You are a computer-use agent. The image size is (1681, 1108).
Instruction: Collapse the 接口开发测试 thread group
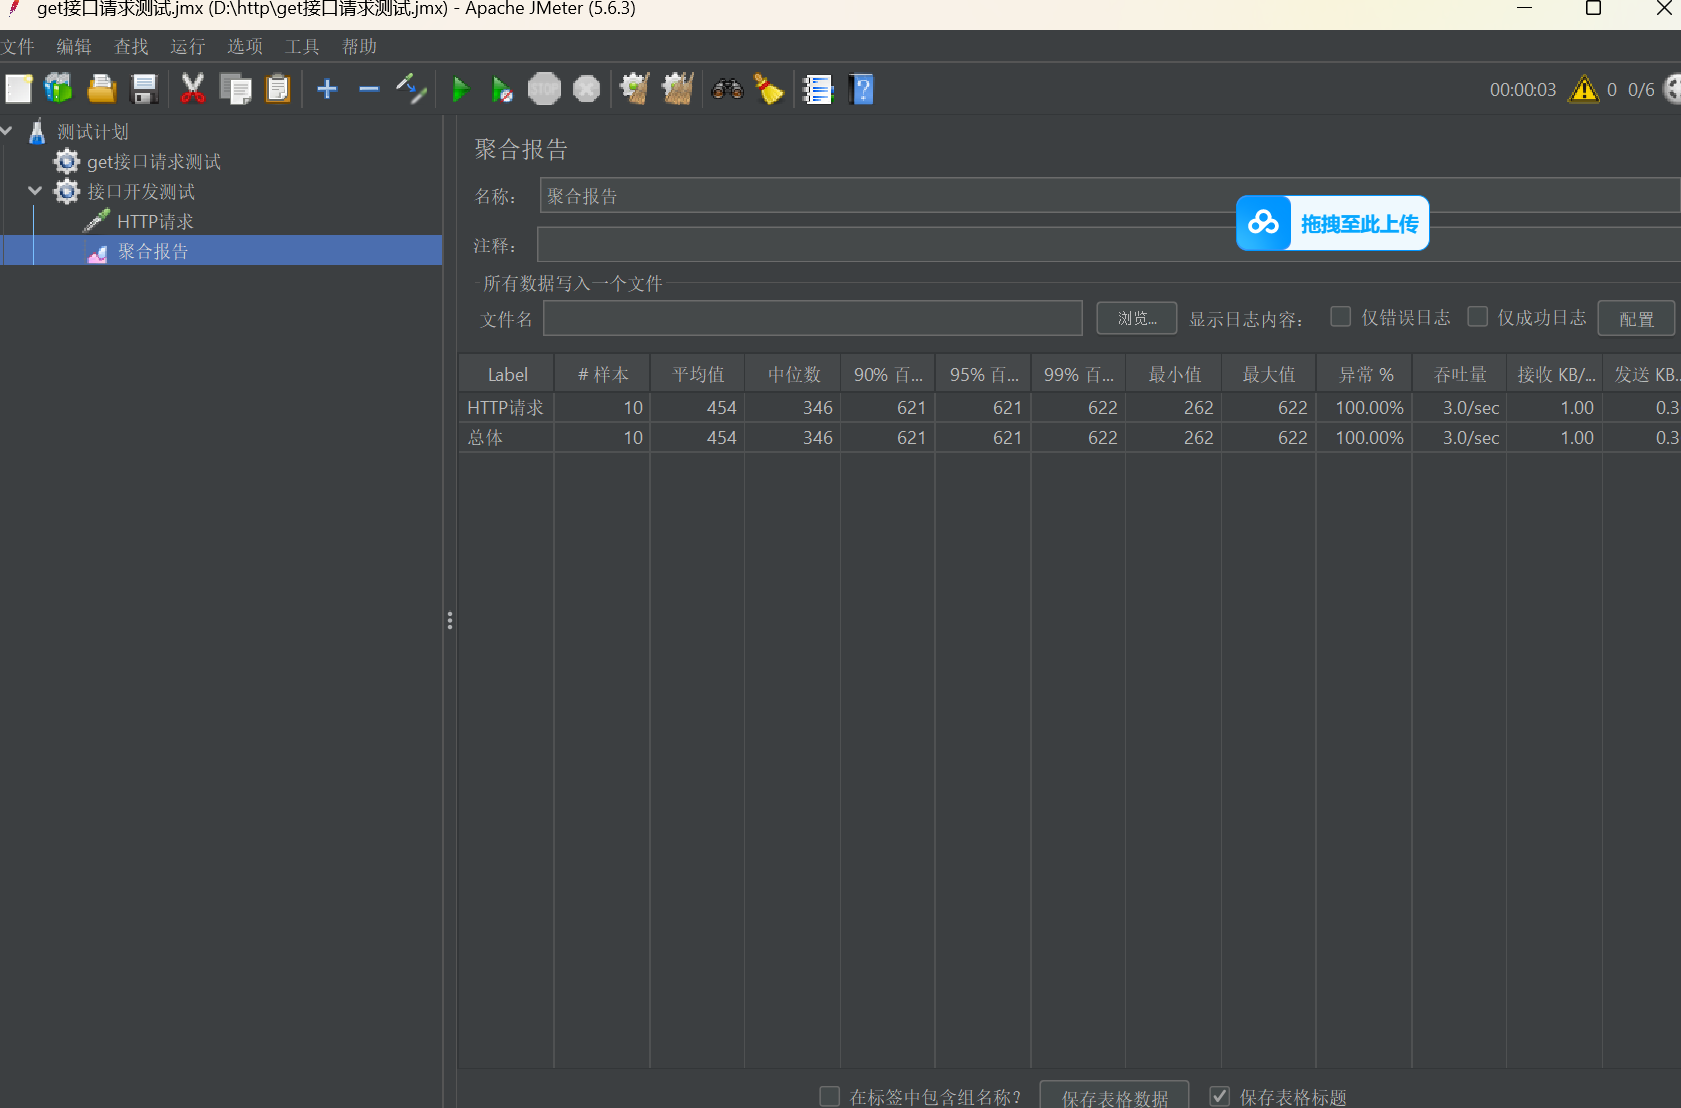(x=35, y=191)
